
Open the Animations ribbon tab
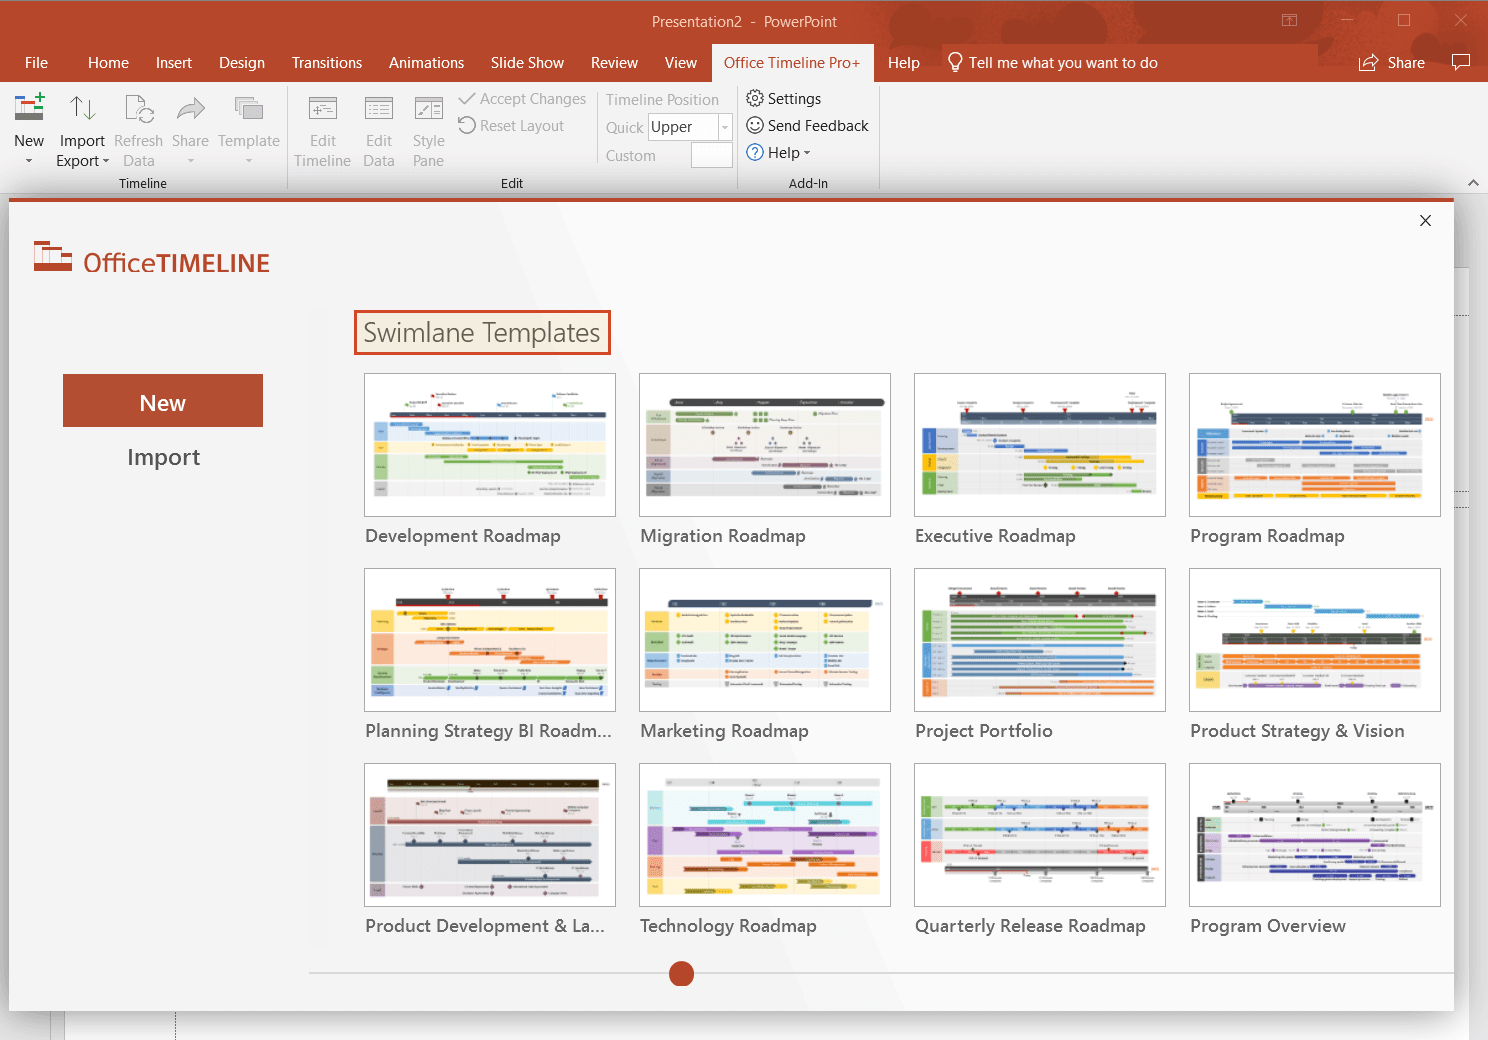click(x=426, y=62)
